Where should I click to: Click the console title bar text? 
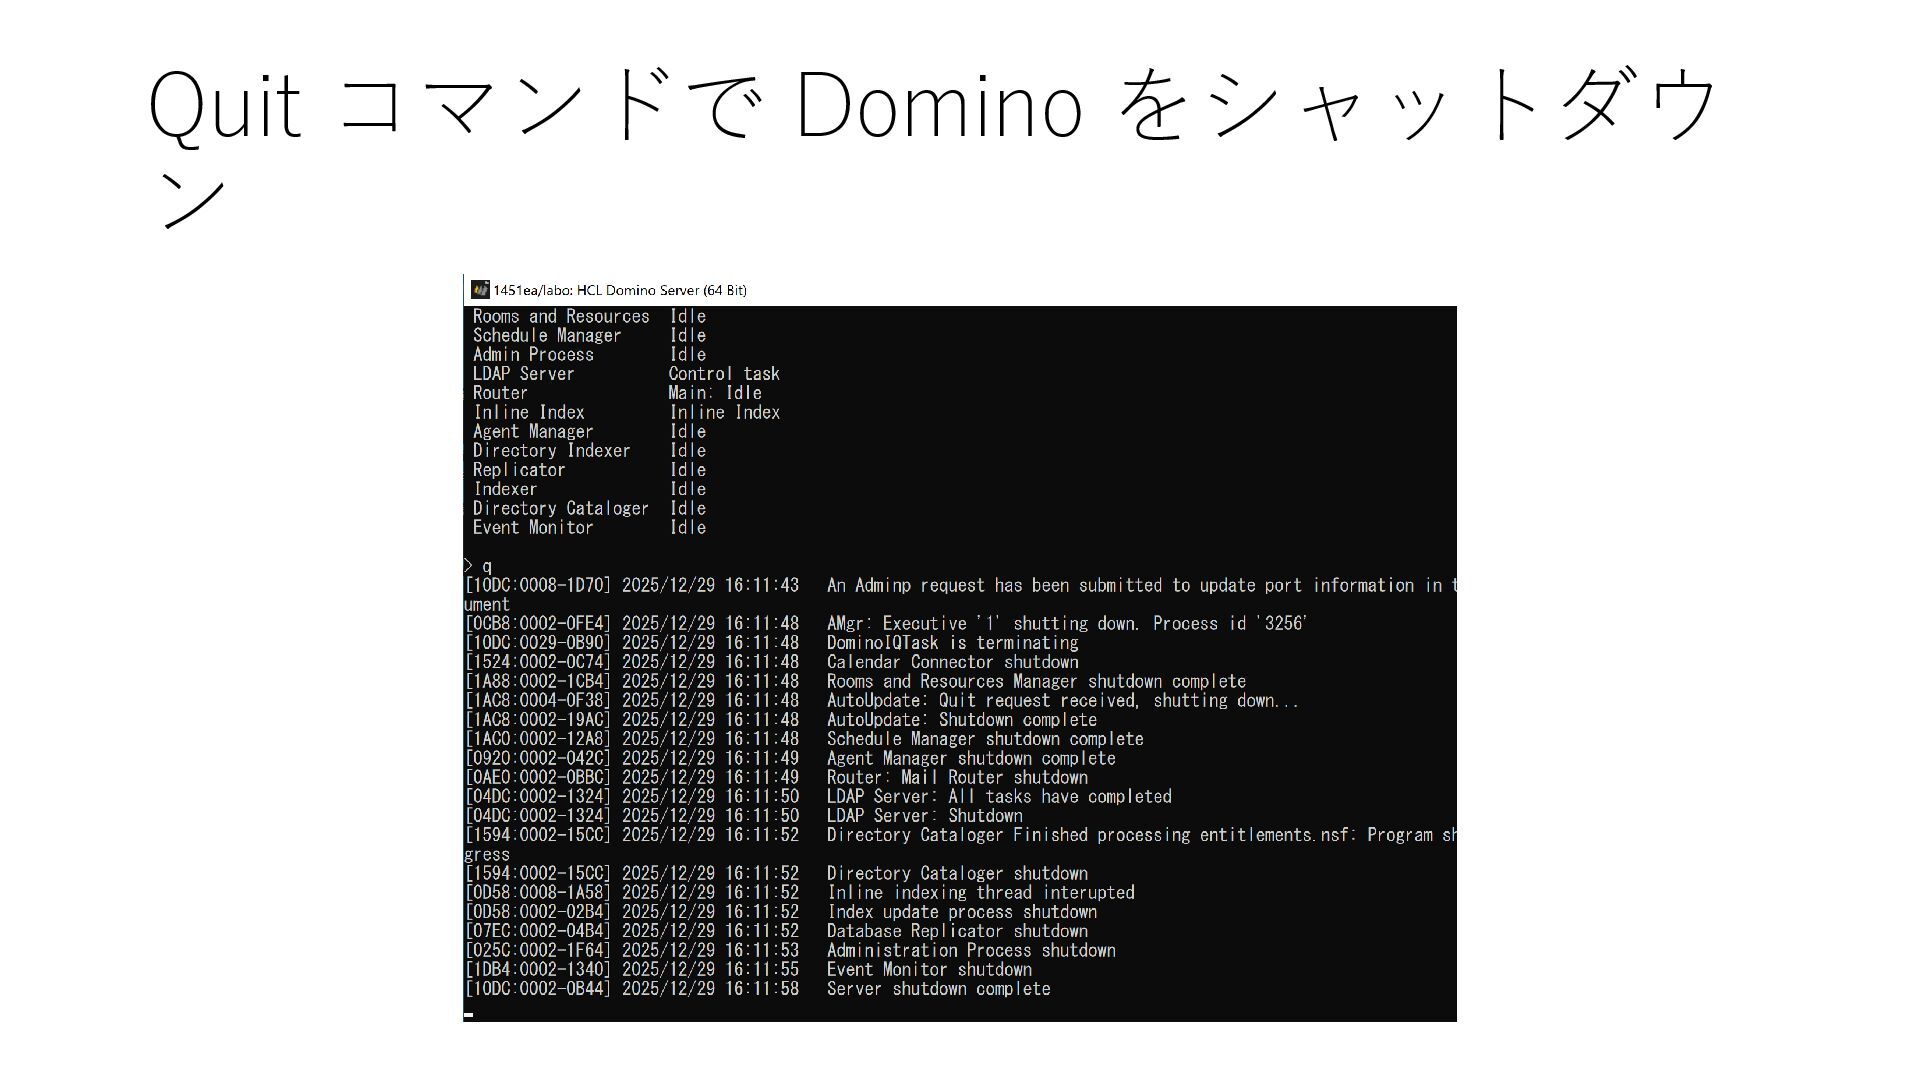coord(619,290)
